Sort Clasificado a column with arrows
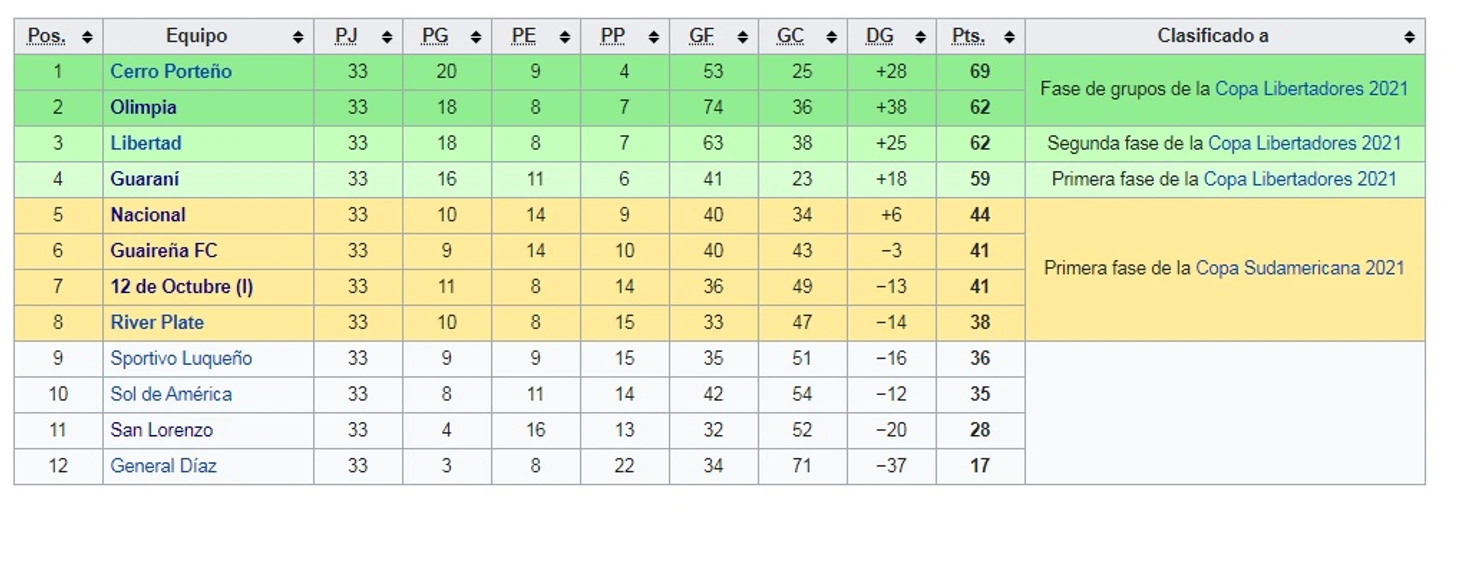 click(1409, 37)
